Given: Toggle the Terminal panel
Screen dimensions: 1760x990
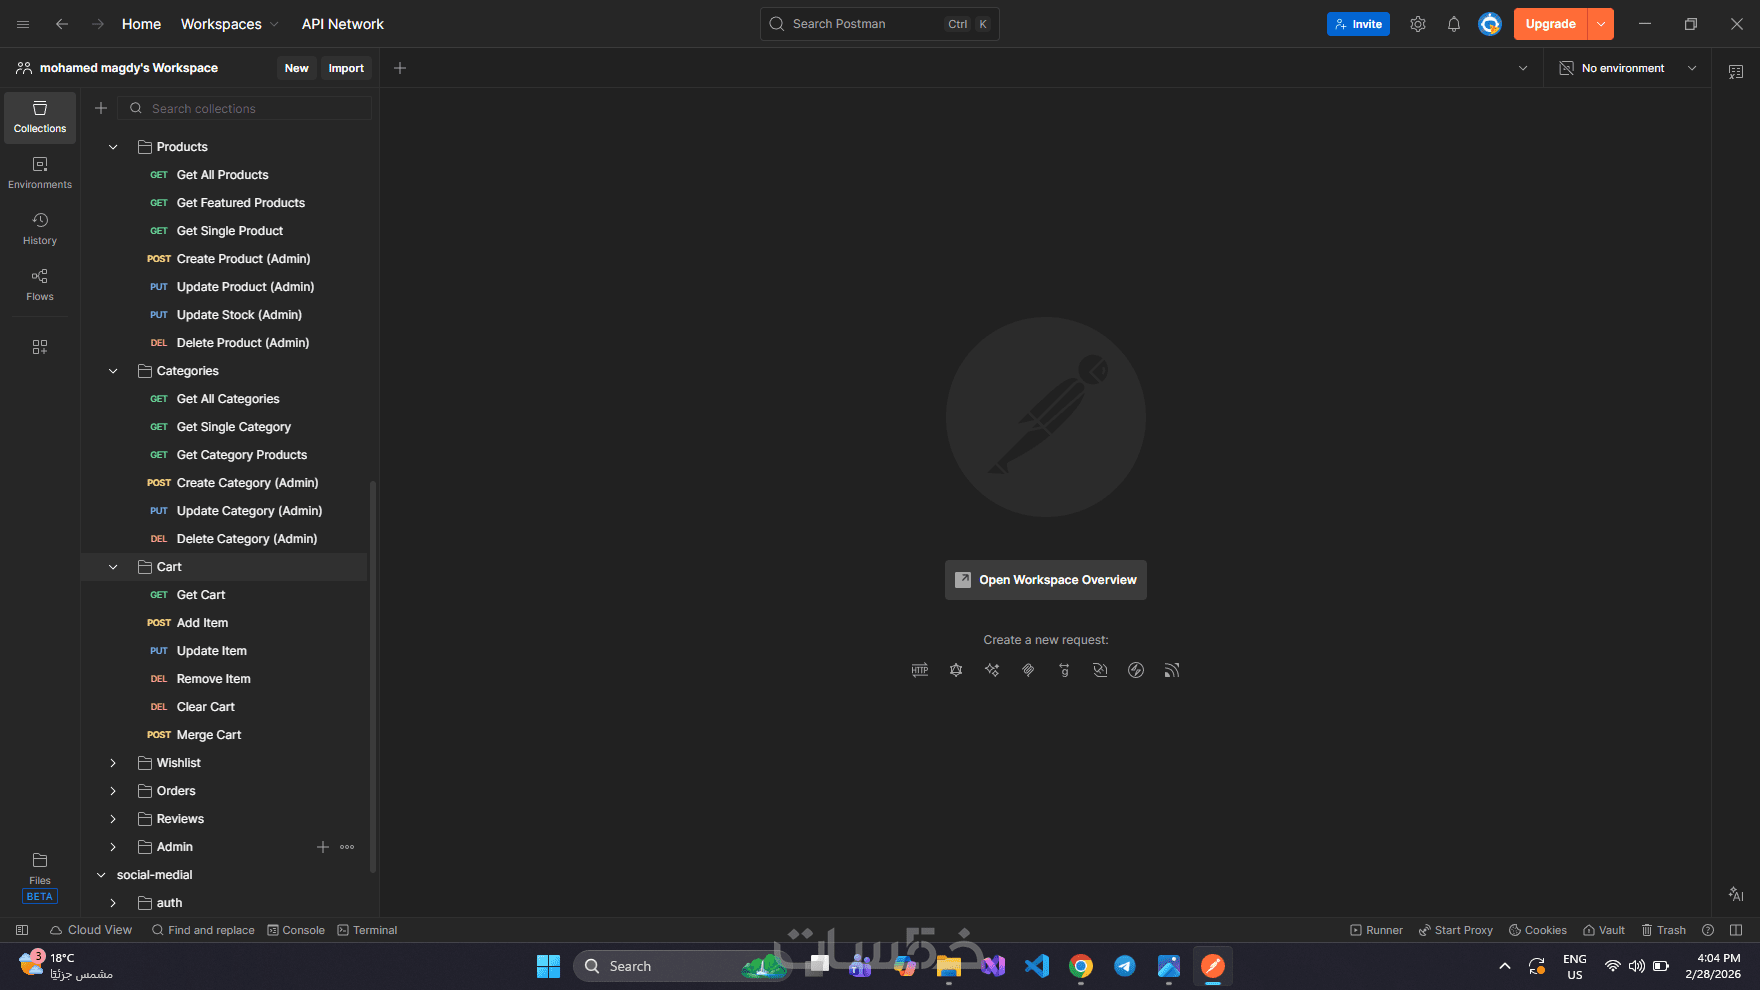Looking at the screenshot, I should click(x=367, y=930).
